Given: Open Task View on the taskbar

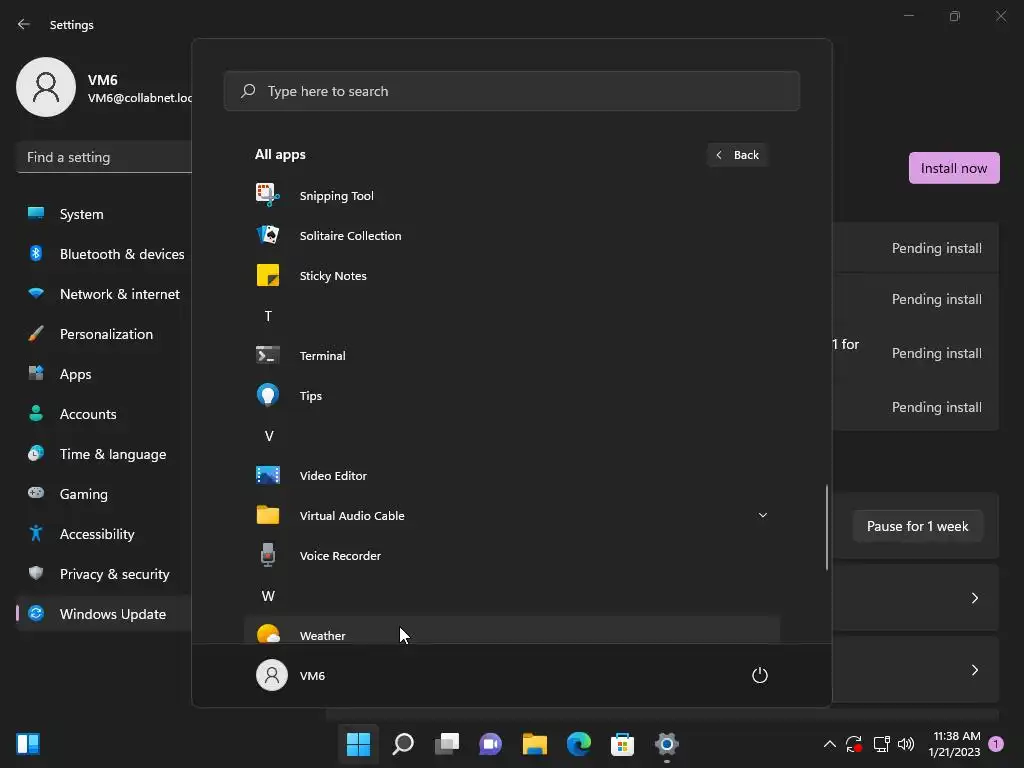Looking at the screenshot, I should (447, 744).
